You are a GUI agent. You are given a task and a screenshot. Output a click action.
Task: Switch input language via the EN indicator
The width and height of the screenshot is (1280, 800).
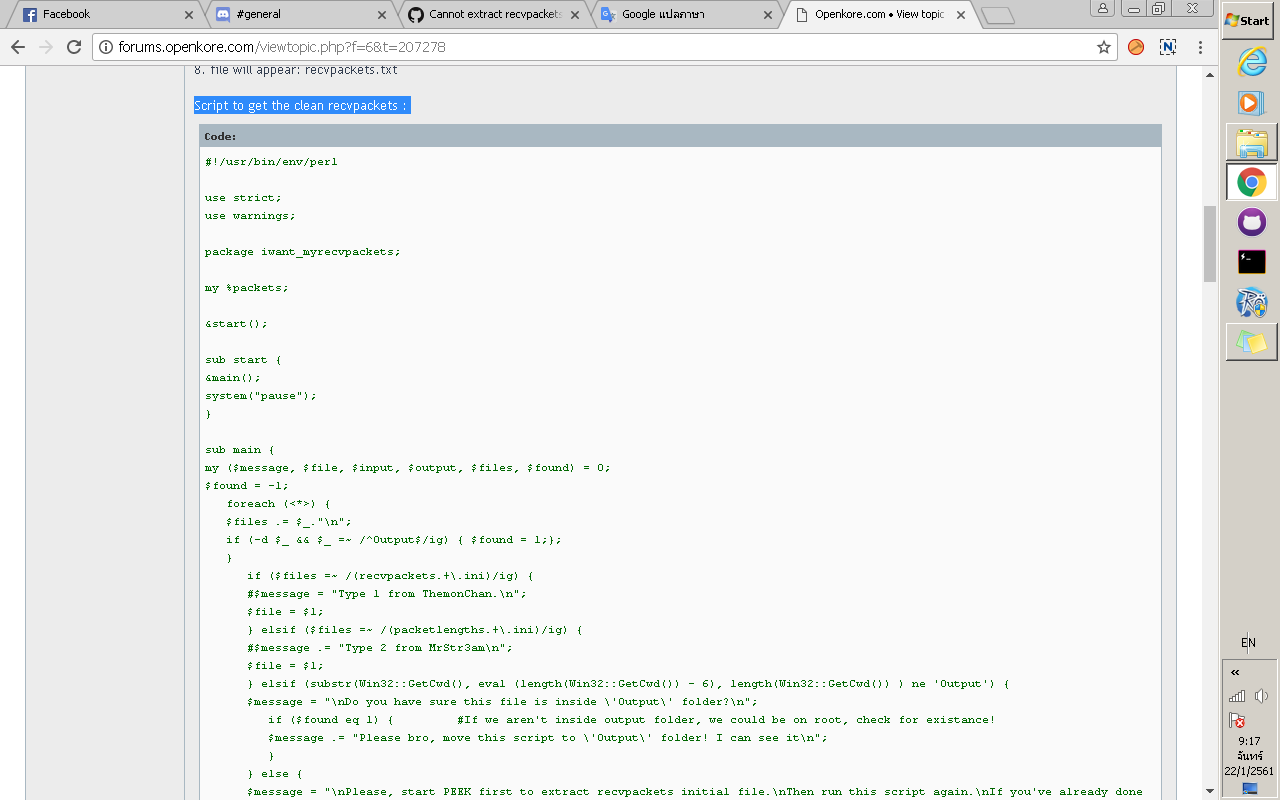1247,643
